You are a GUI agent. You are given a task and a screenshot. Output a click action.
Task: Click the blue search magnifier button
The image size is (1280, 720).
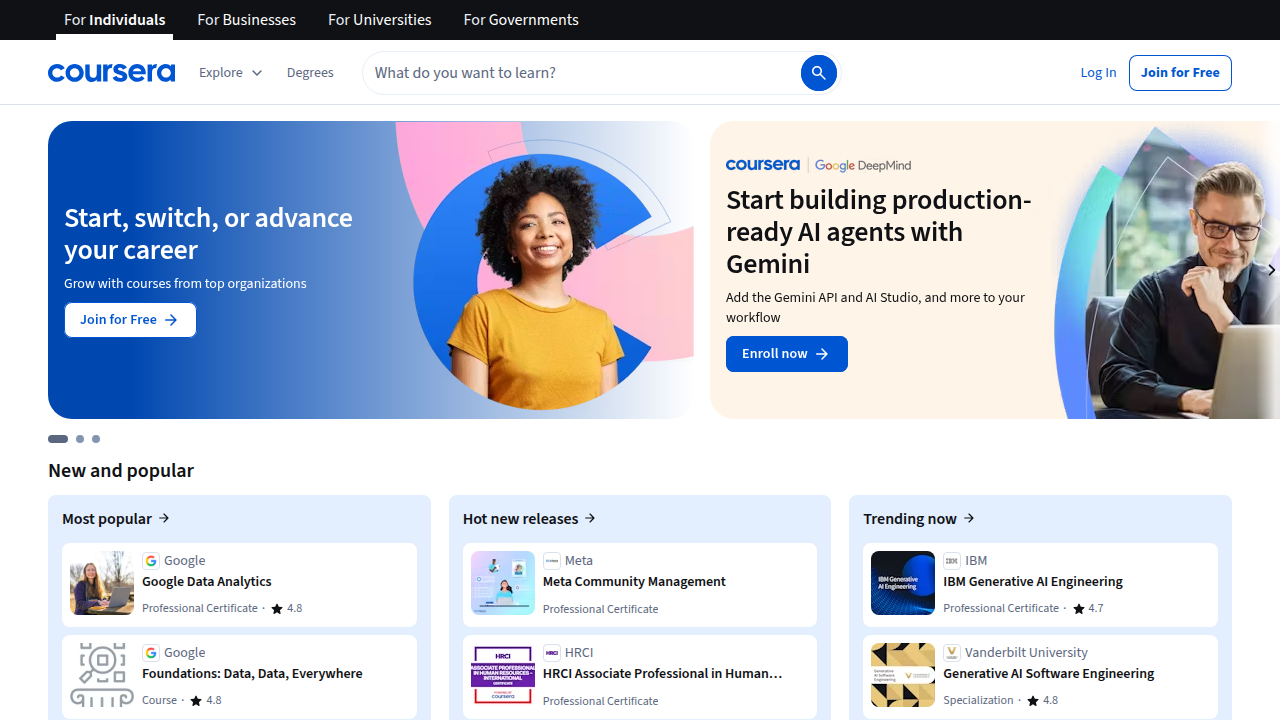pos(818,73)
